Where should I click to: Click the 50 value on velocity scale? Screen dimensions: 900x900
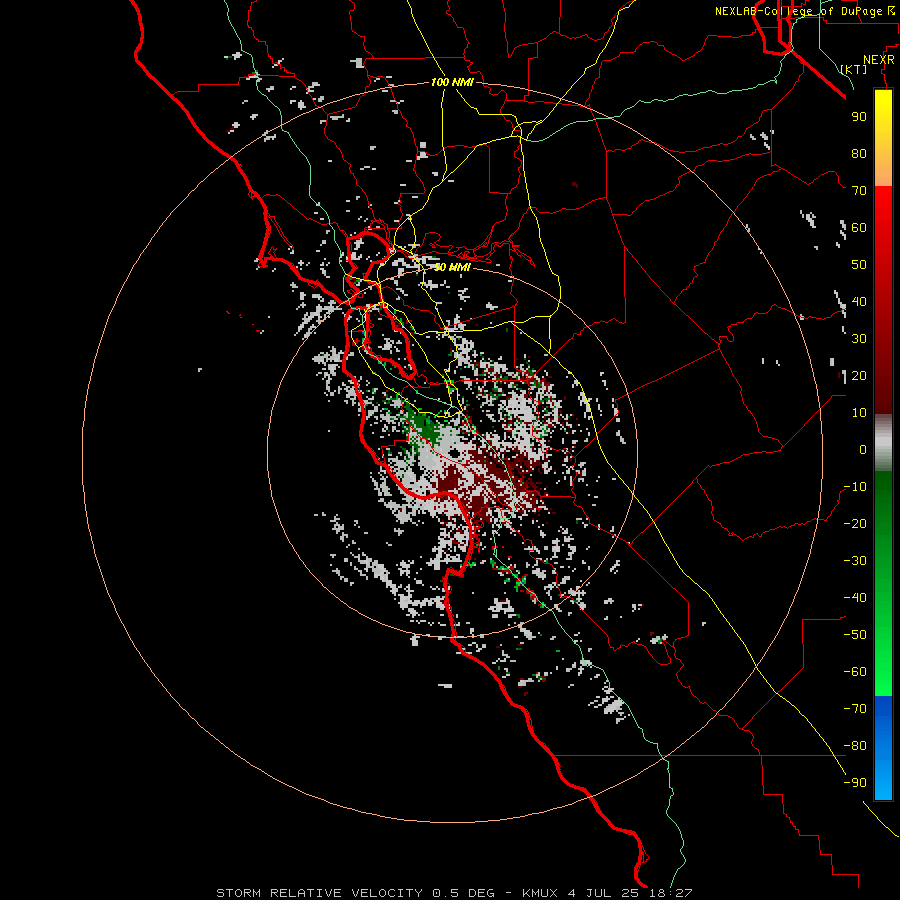(x=859, y=265)
